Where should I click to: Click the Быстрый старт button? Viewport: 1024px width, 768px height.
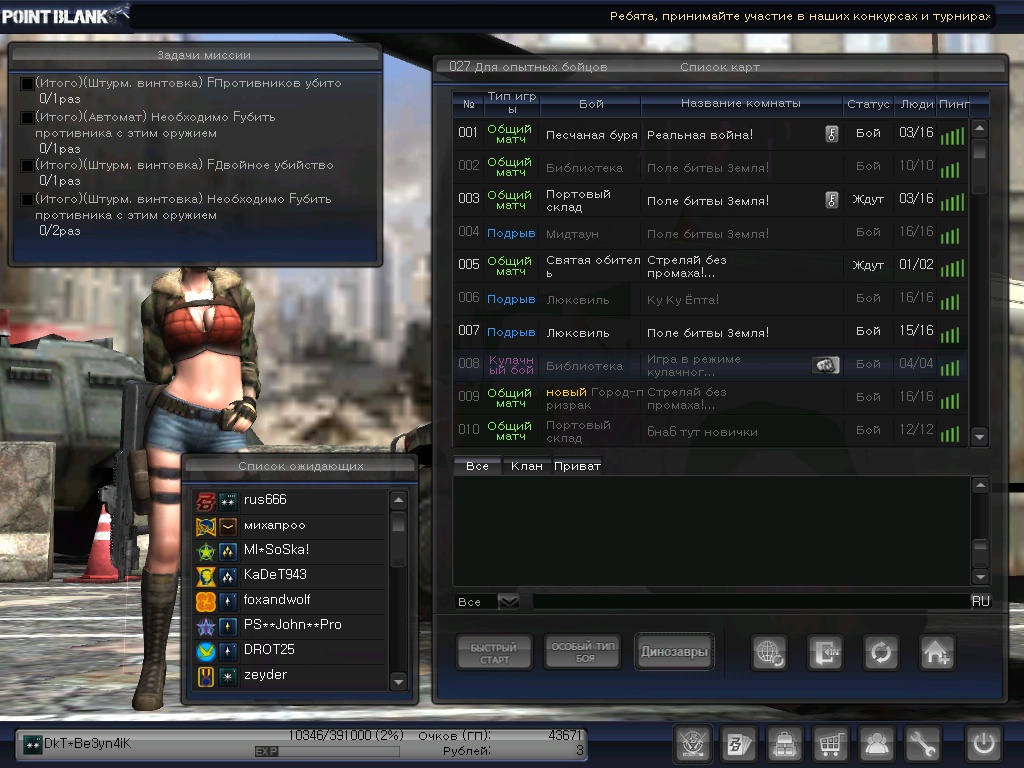[494, 652]
